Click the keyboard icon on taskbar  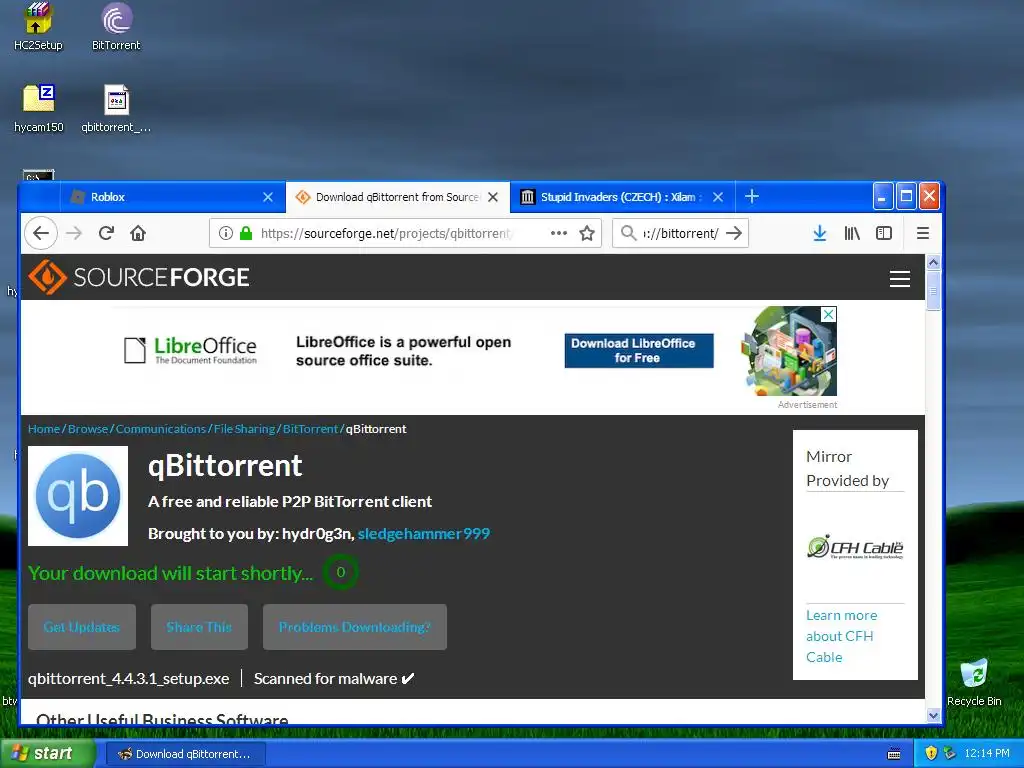(x=894, y=754)
